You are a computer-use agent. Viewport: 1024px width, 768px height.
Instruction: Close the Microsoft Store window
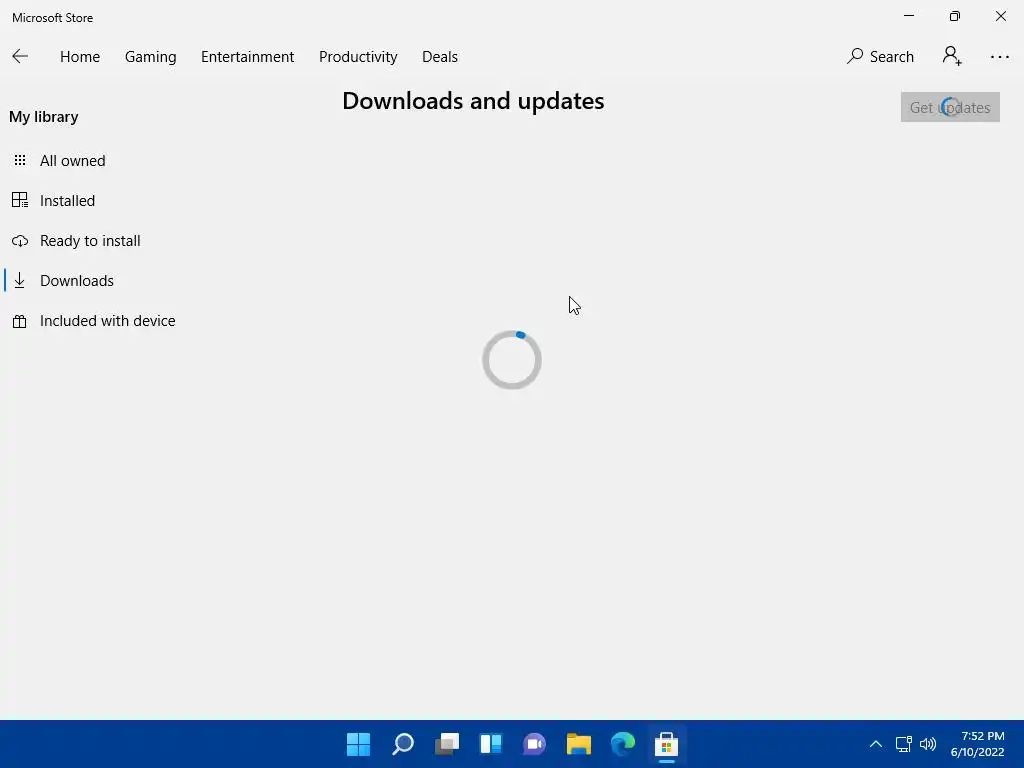[x=1000, y=16]
